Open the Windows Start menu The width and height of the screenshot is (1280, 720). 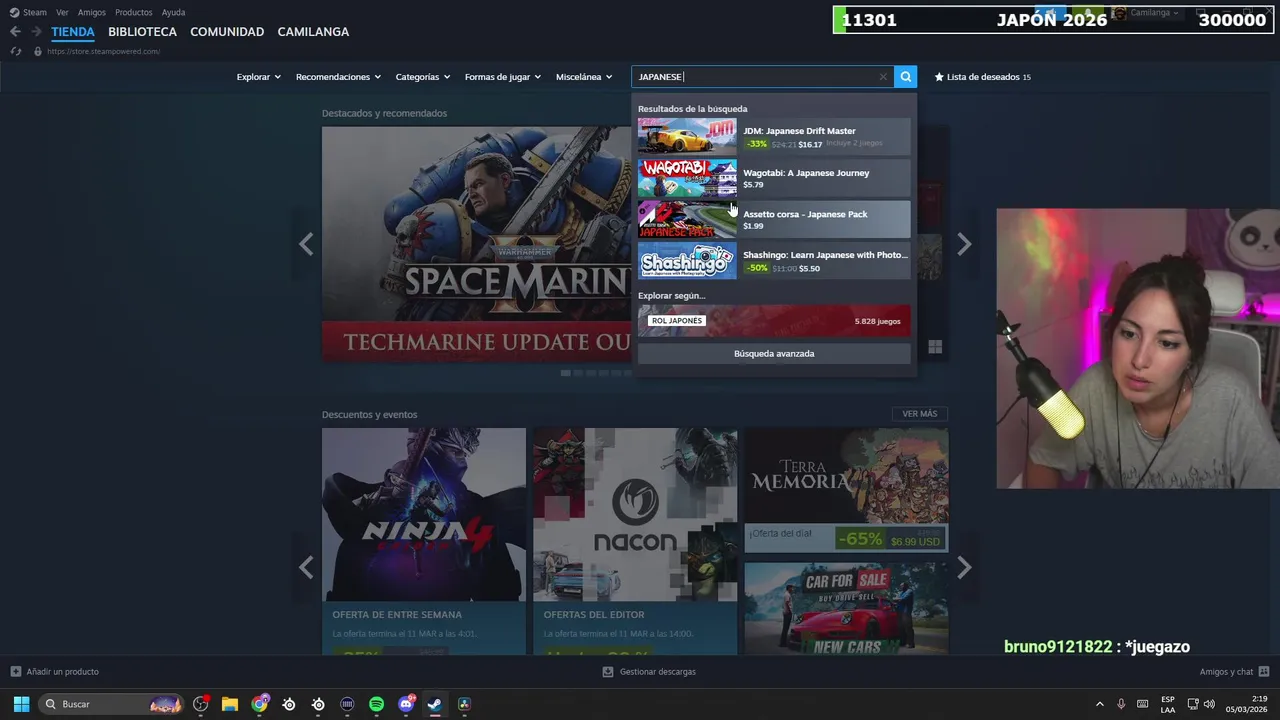(21, 704)
